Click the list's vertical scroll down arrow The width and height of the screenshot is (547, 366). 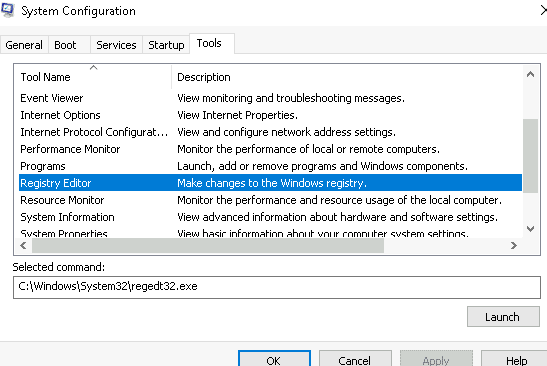530,229
